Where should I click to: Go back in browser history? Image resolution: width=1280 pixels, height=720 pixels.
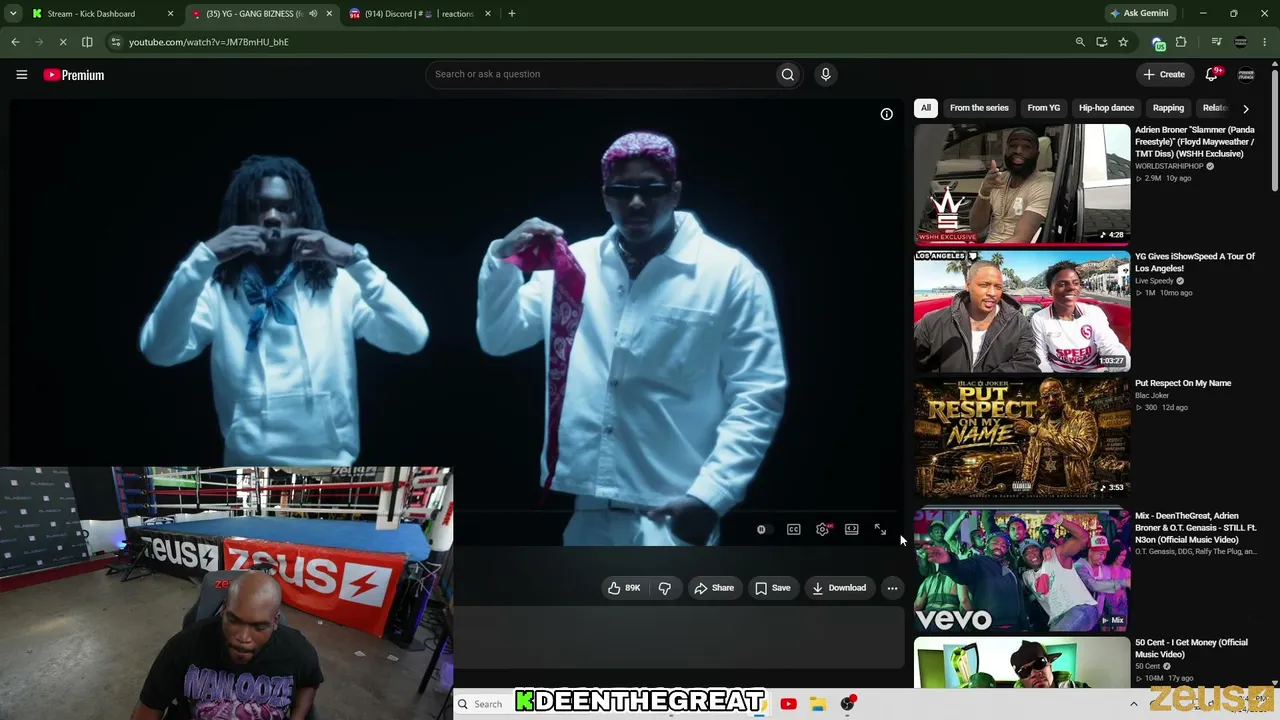15,42
